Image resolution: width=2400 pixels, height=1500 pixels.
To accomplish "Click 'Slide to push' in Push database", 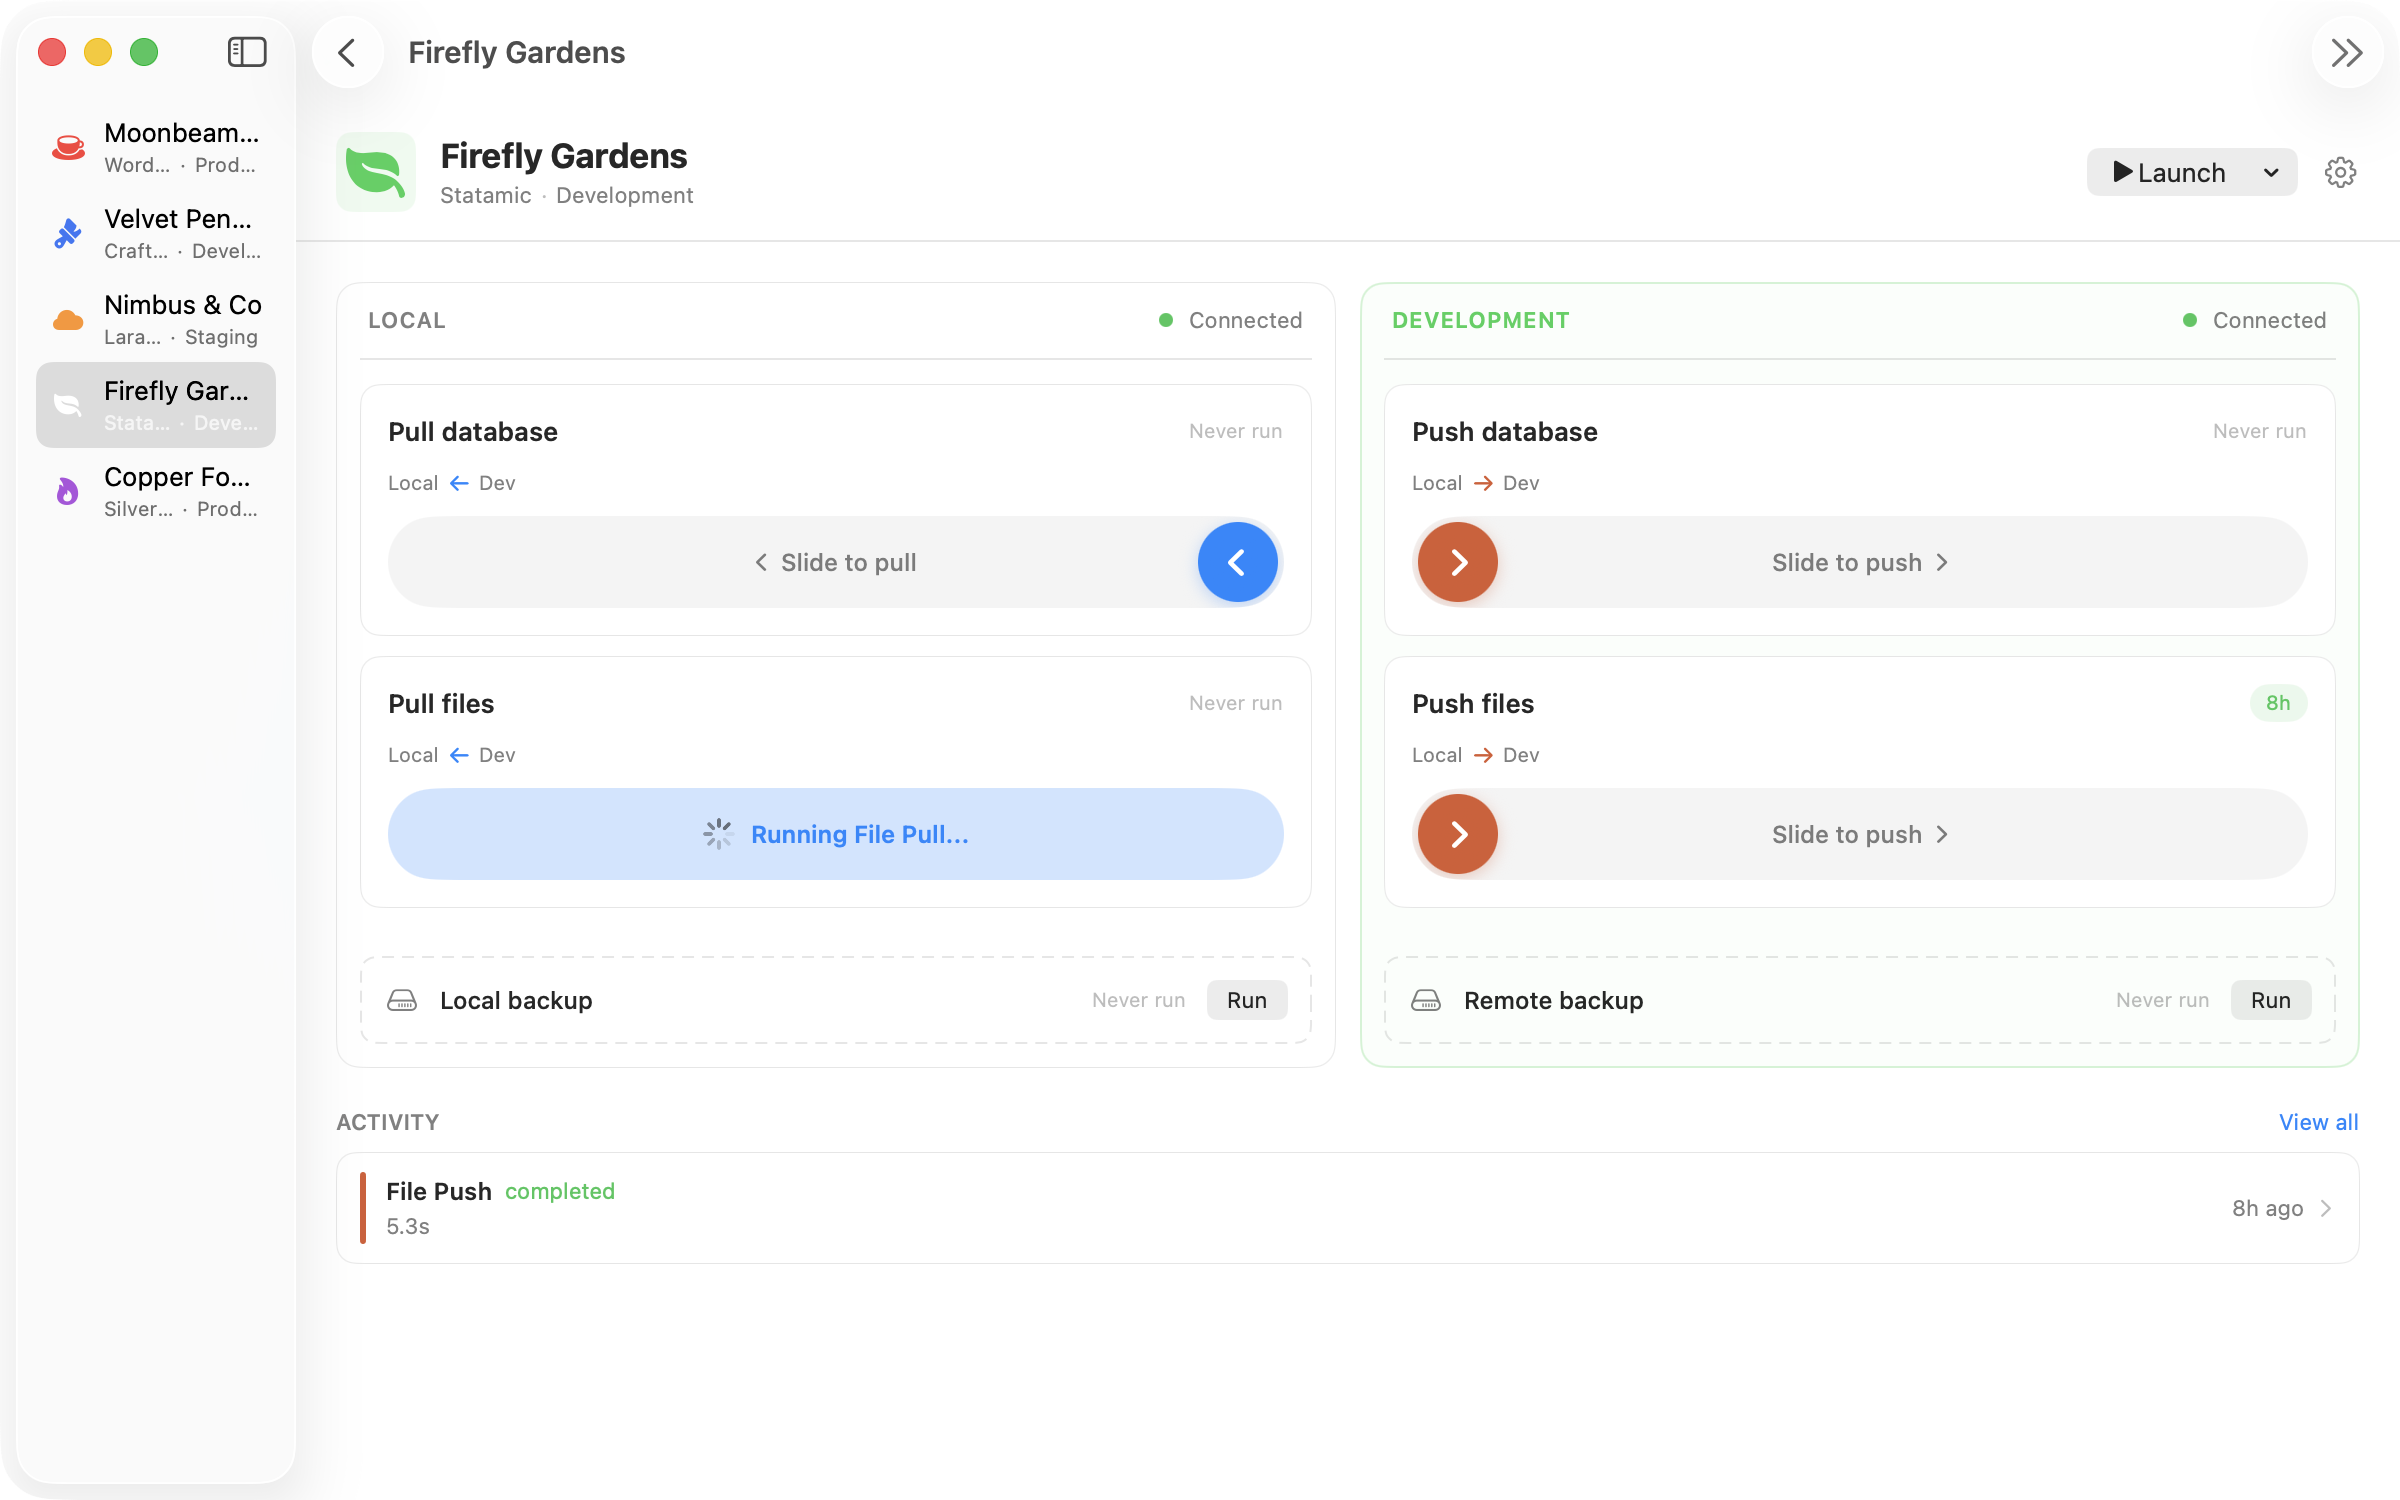I will [1860, 562].
